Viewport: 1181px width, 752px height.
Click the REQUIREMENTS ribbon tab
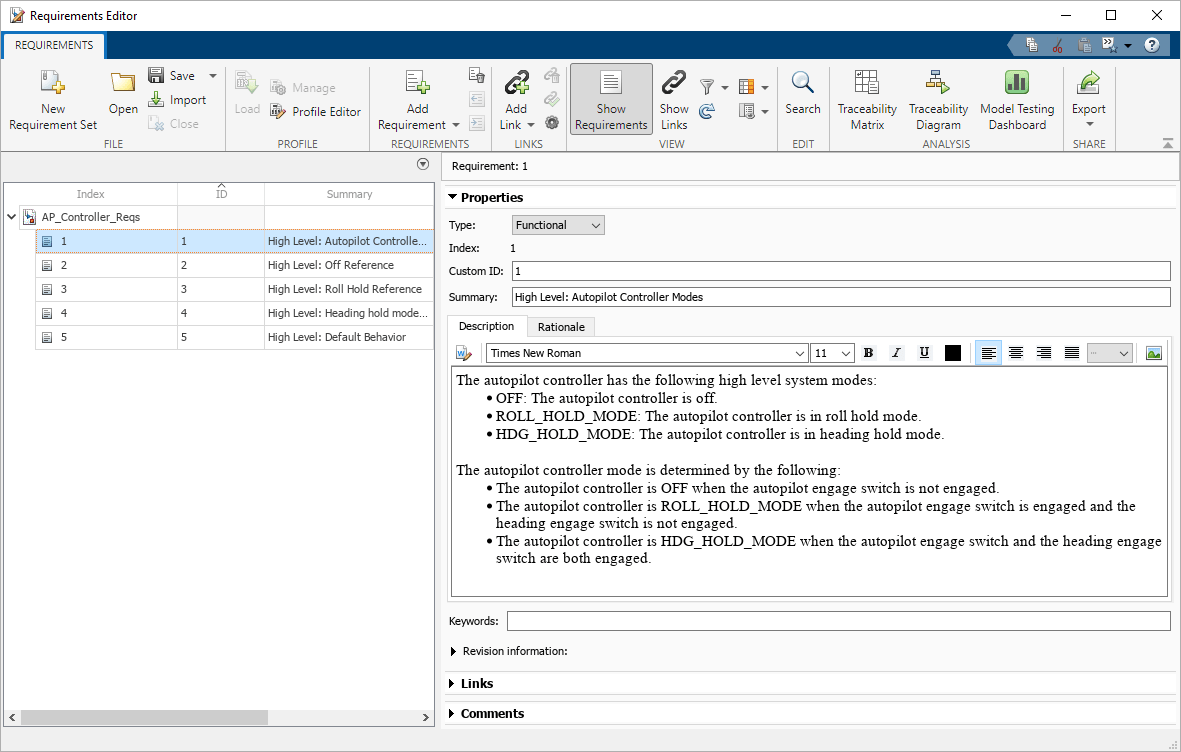[x=53, y=45]
